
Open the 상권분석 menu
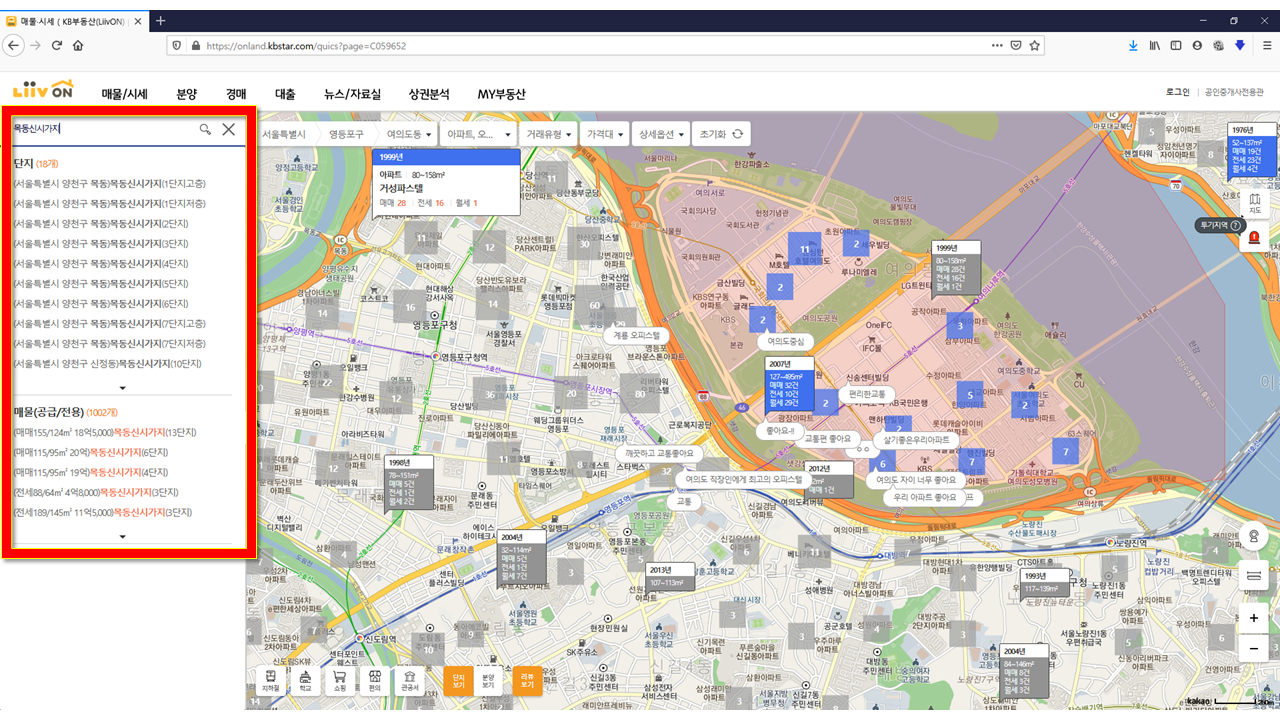click(429, 94)
